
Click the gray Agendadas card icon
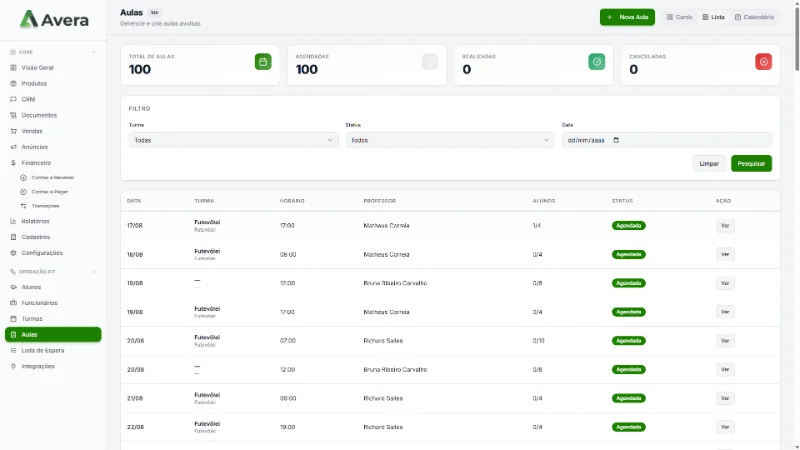coord(430,62)
